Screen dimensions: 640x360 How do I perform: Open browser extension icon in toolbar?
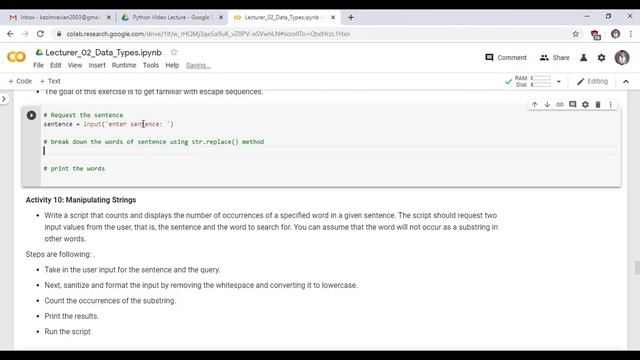pyautogui.click(x=596, y=35)
